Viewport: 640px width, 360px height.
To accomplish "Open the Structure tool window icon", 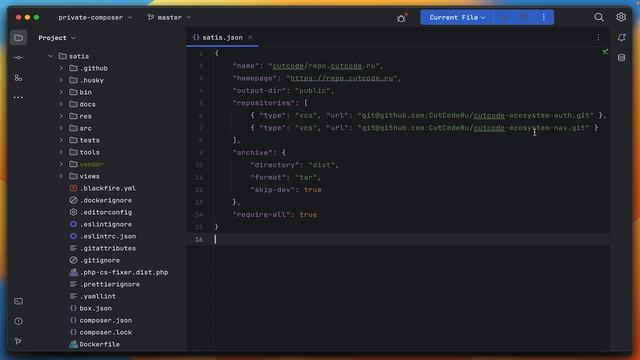I will pyautogui.click(x=18, y=78).
